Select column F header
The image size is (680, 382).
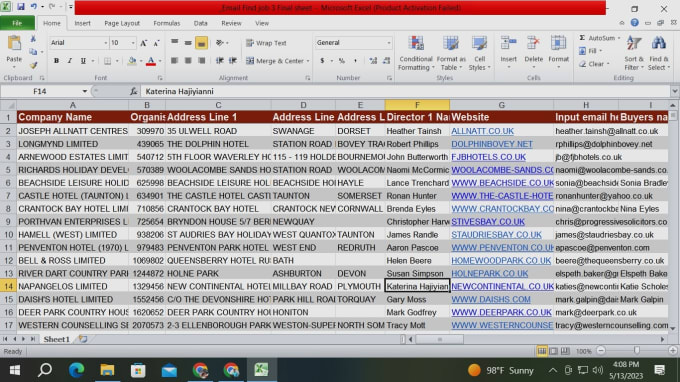pyautogui.click(x=417, y=105)
